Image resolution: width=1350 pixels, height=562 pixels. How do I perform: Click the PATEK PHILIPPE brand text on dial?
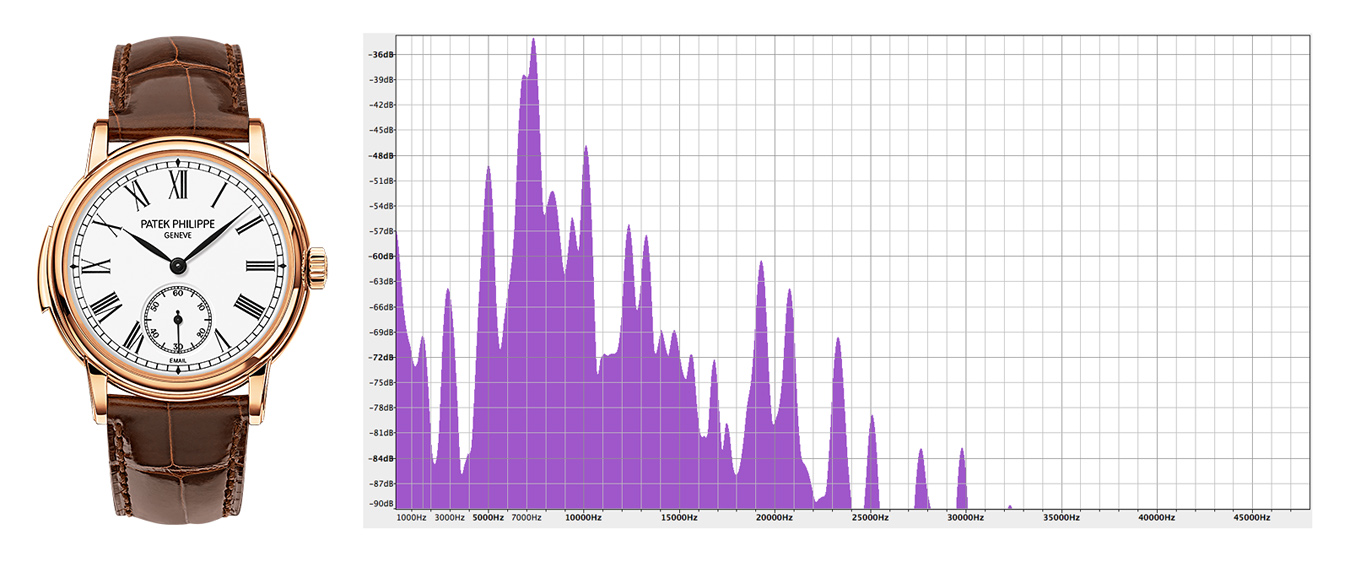178,224
